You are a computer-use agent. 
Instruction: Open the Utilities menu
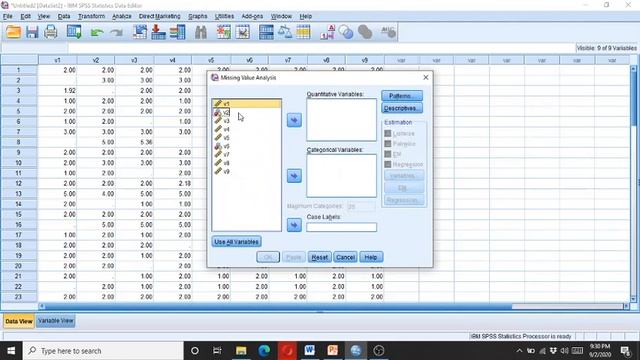click(x=224, y=16)
